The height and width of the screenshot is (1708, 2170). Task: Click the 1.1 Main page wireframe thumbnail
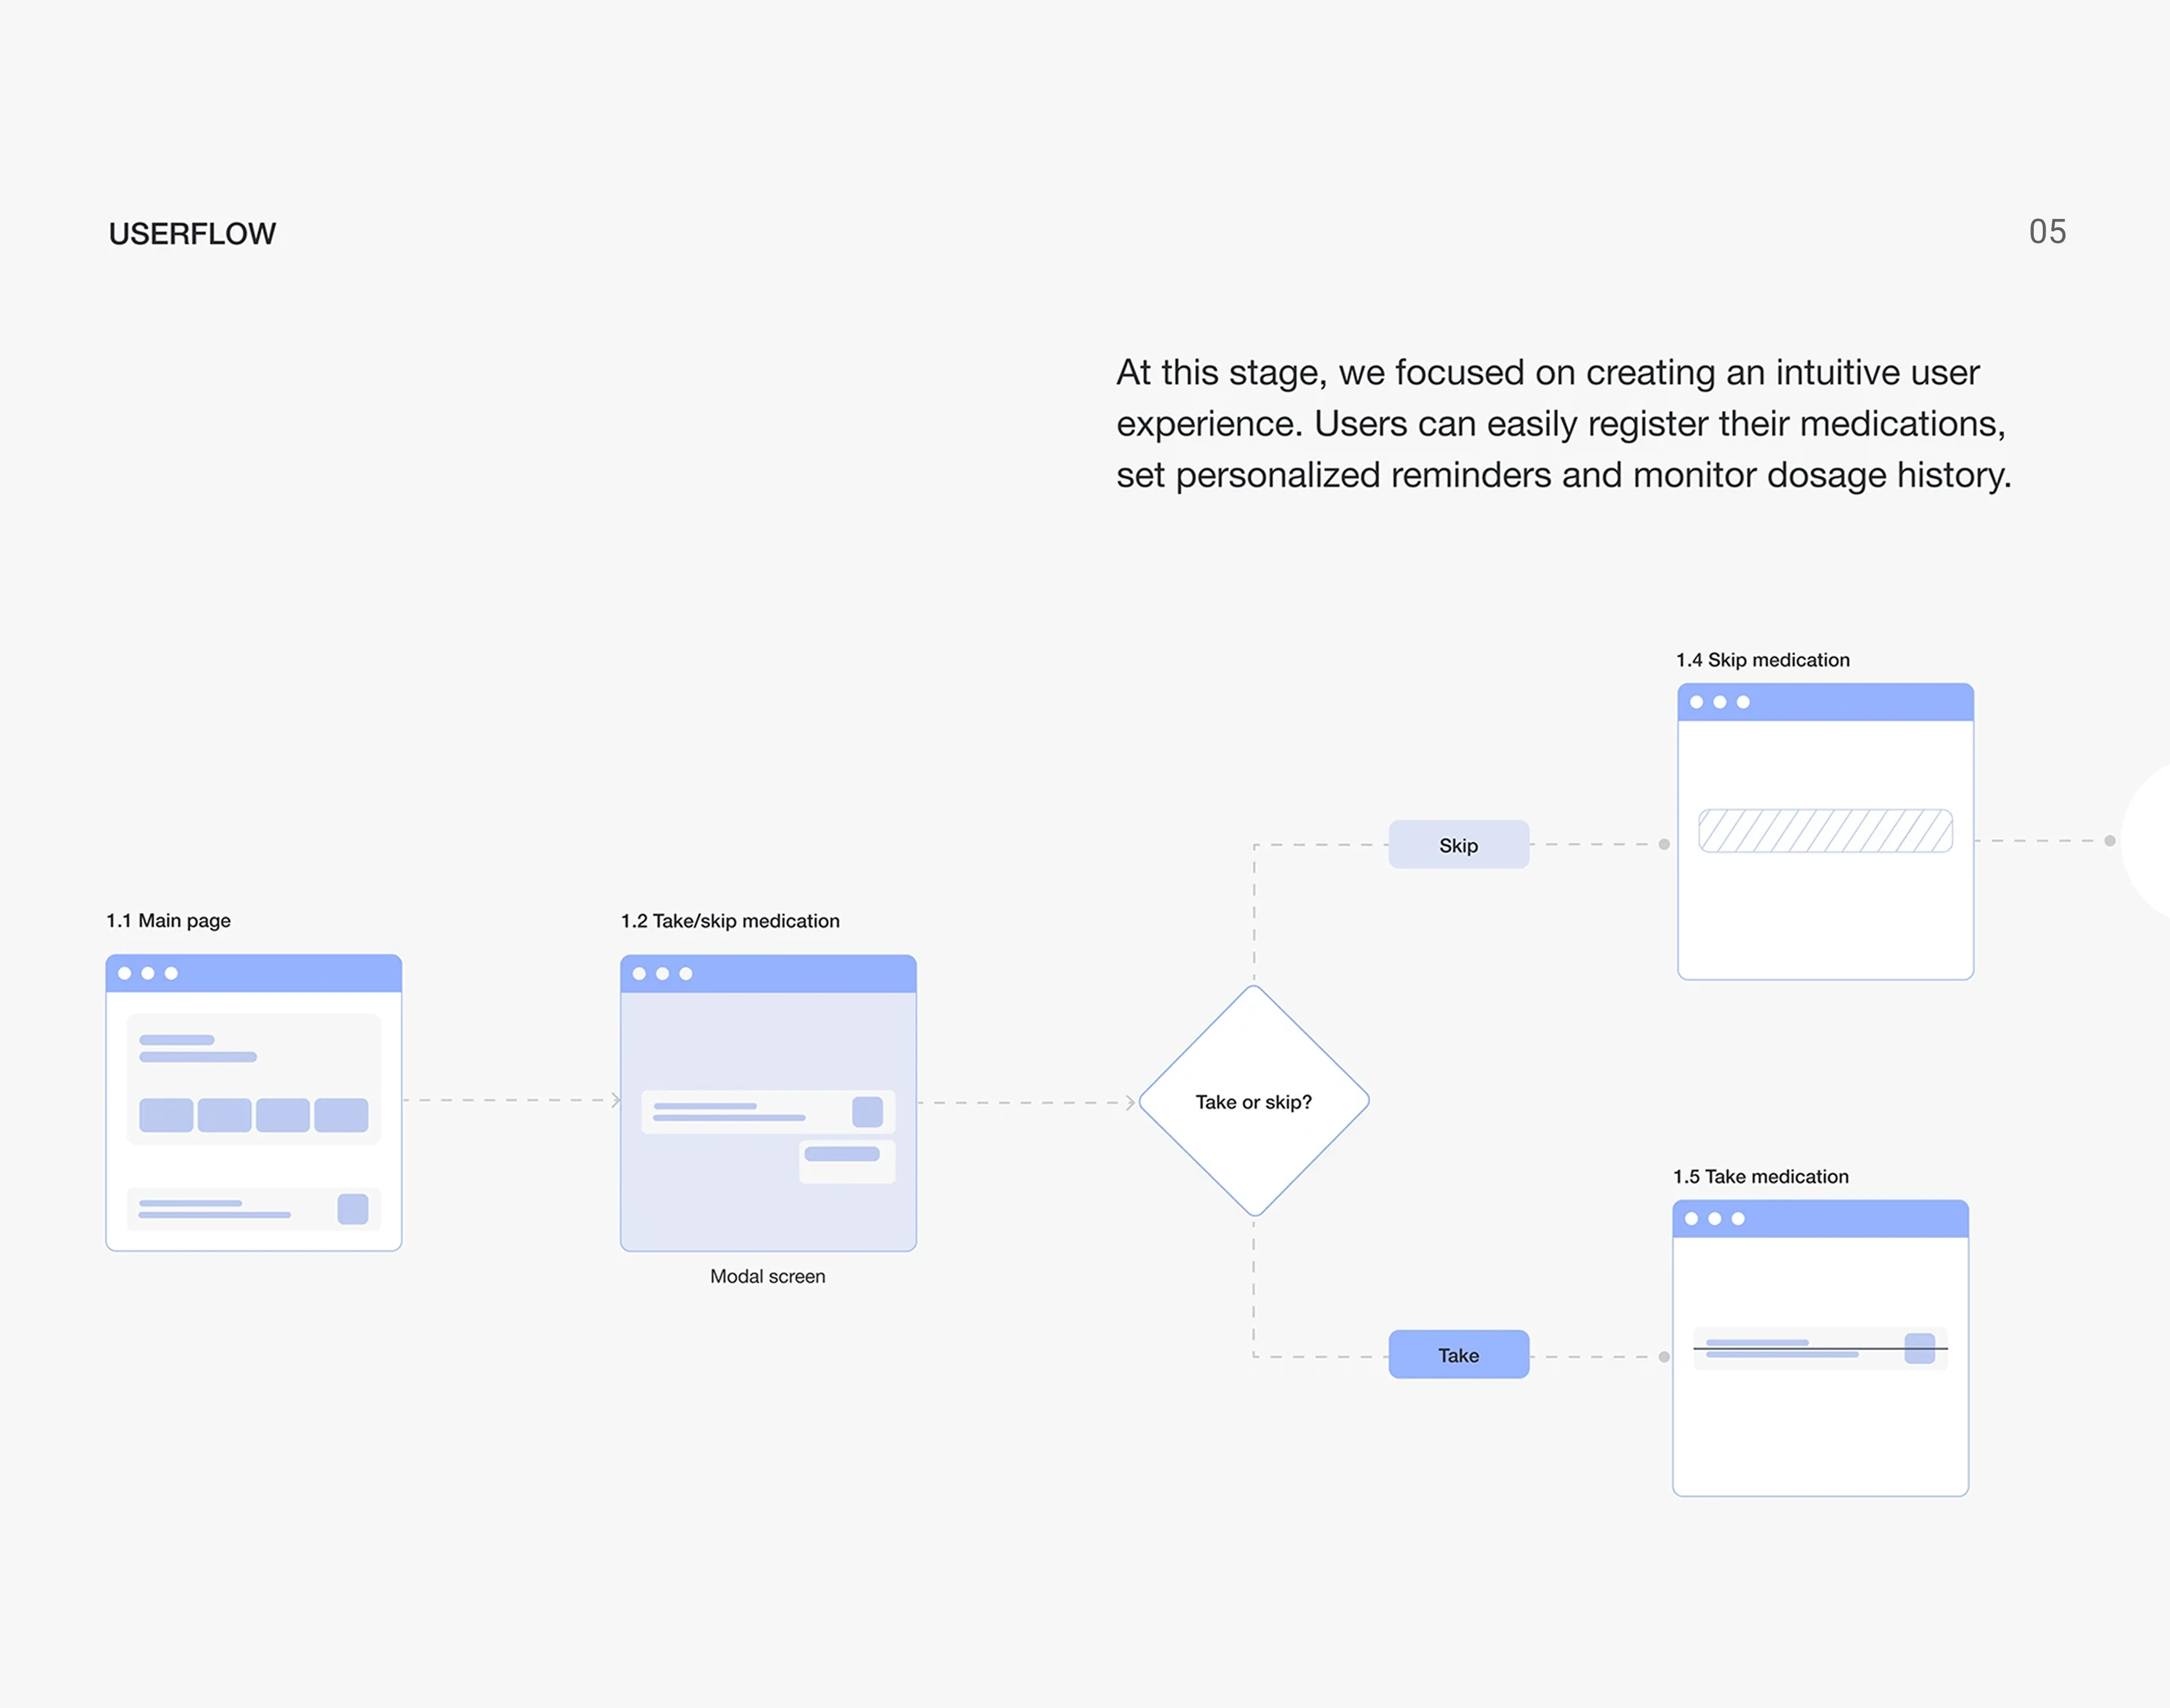[253, 1102]
